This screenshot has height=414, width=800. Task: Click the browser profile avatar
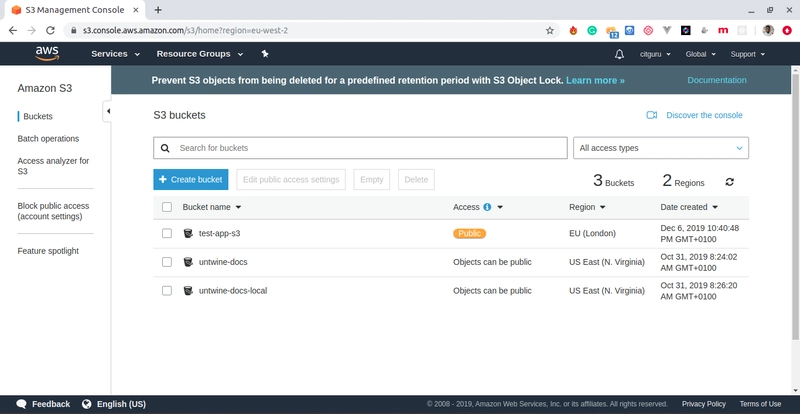click(x=768, y=31)
